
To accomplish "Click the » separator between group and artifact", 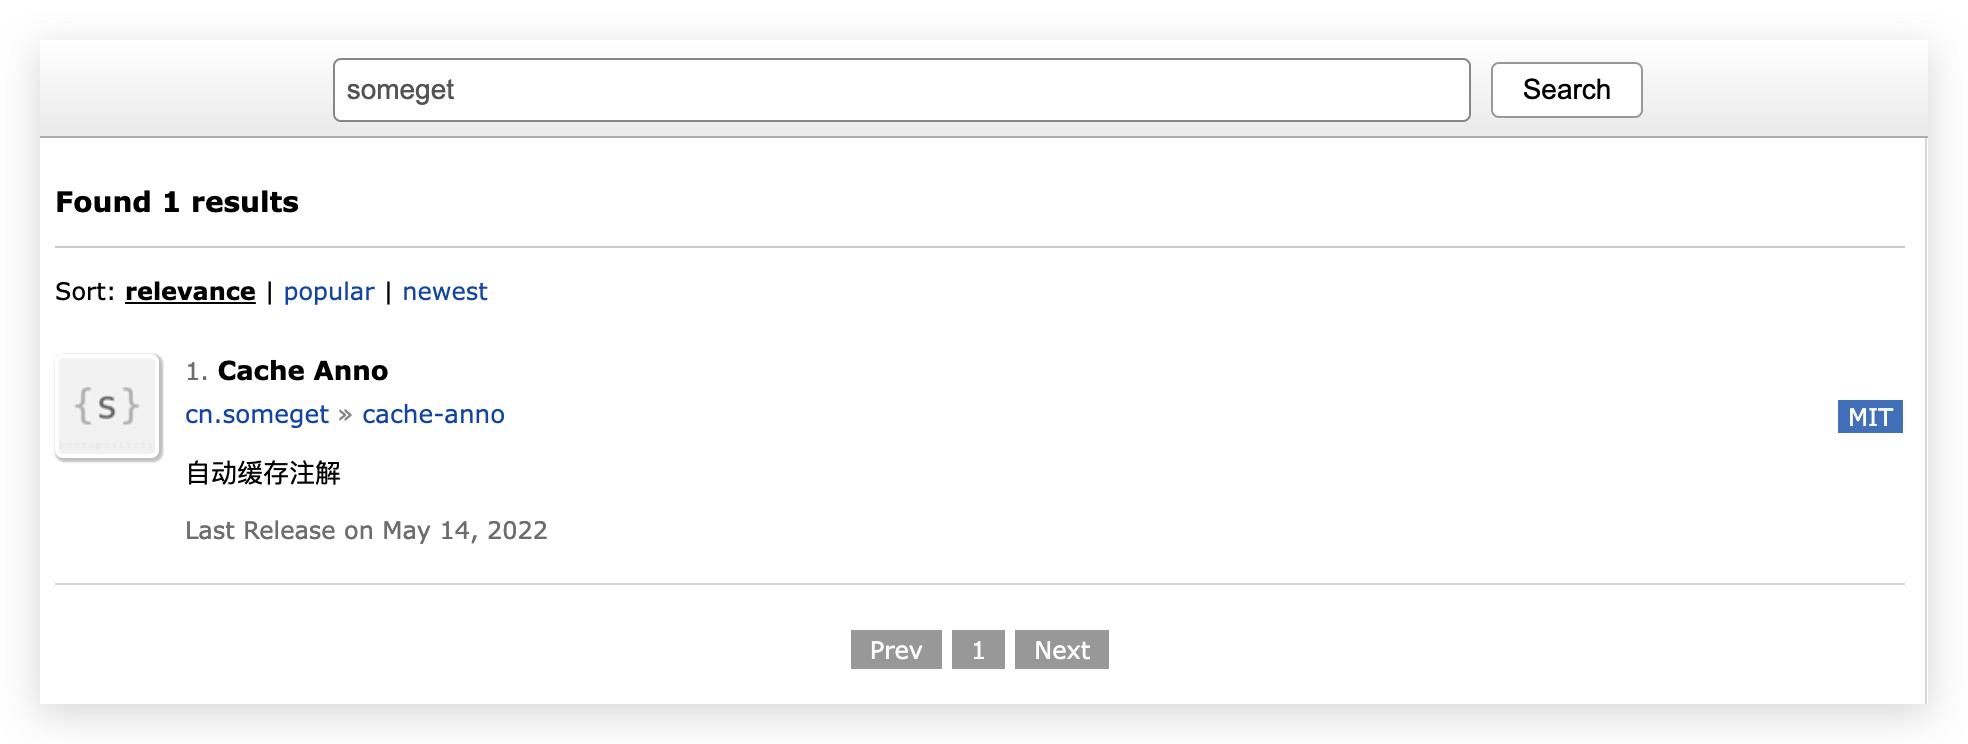I will click(345, 415).
